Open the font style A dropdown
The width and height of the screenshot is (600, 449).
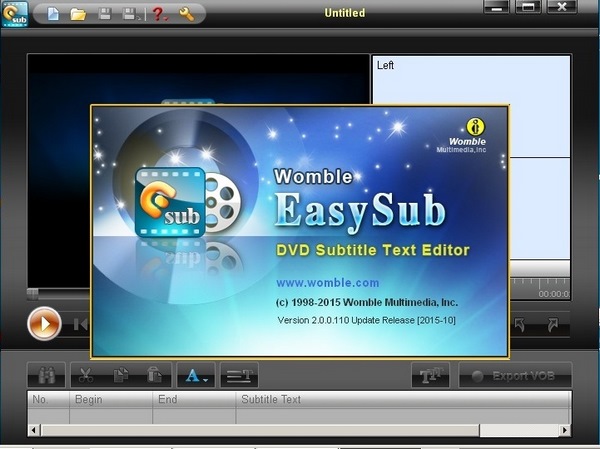(x=196, y=375)
